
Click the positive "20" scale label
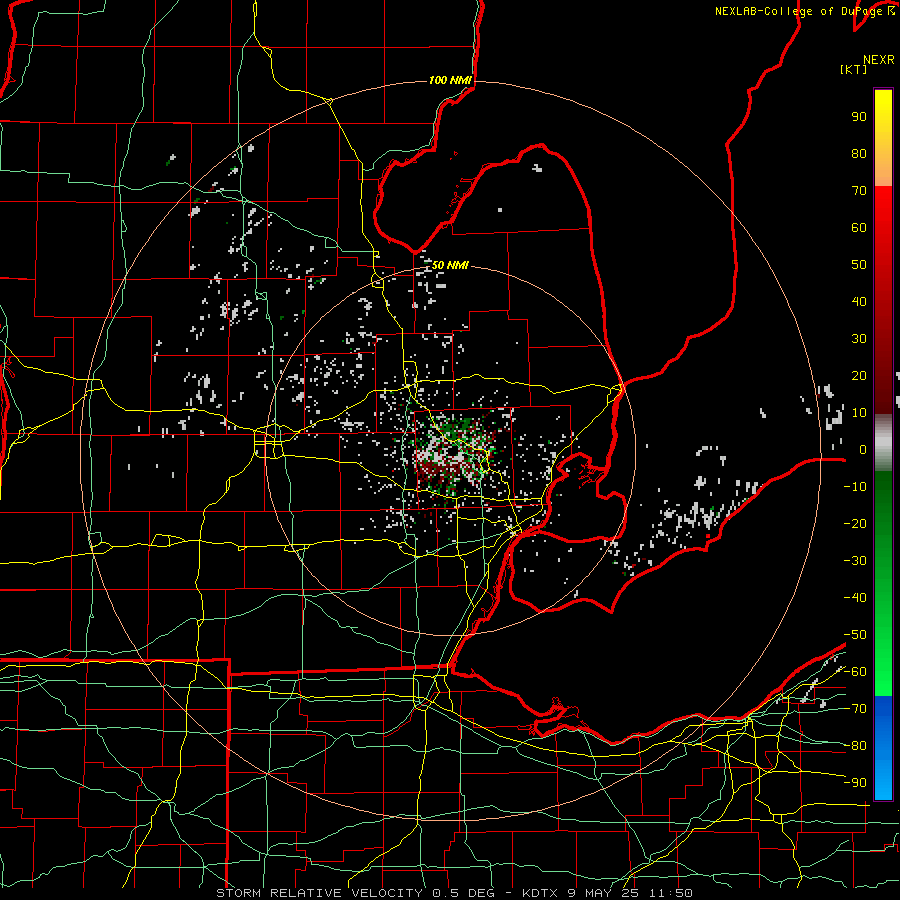pyautogui.click(x=859, y=375)
